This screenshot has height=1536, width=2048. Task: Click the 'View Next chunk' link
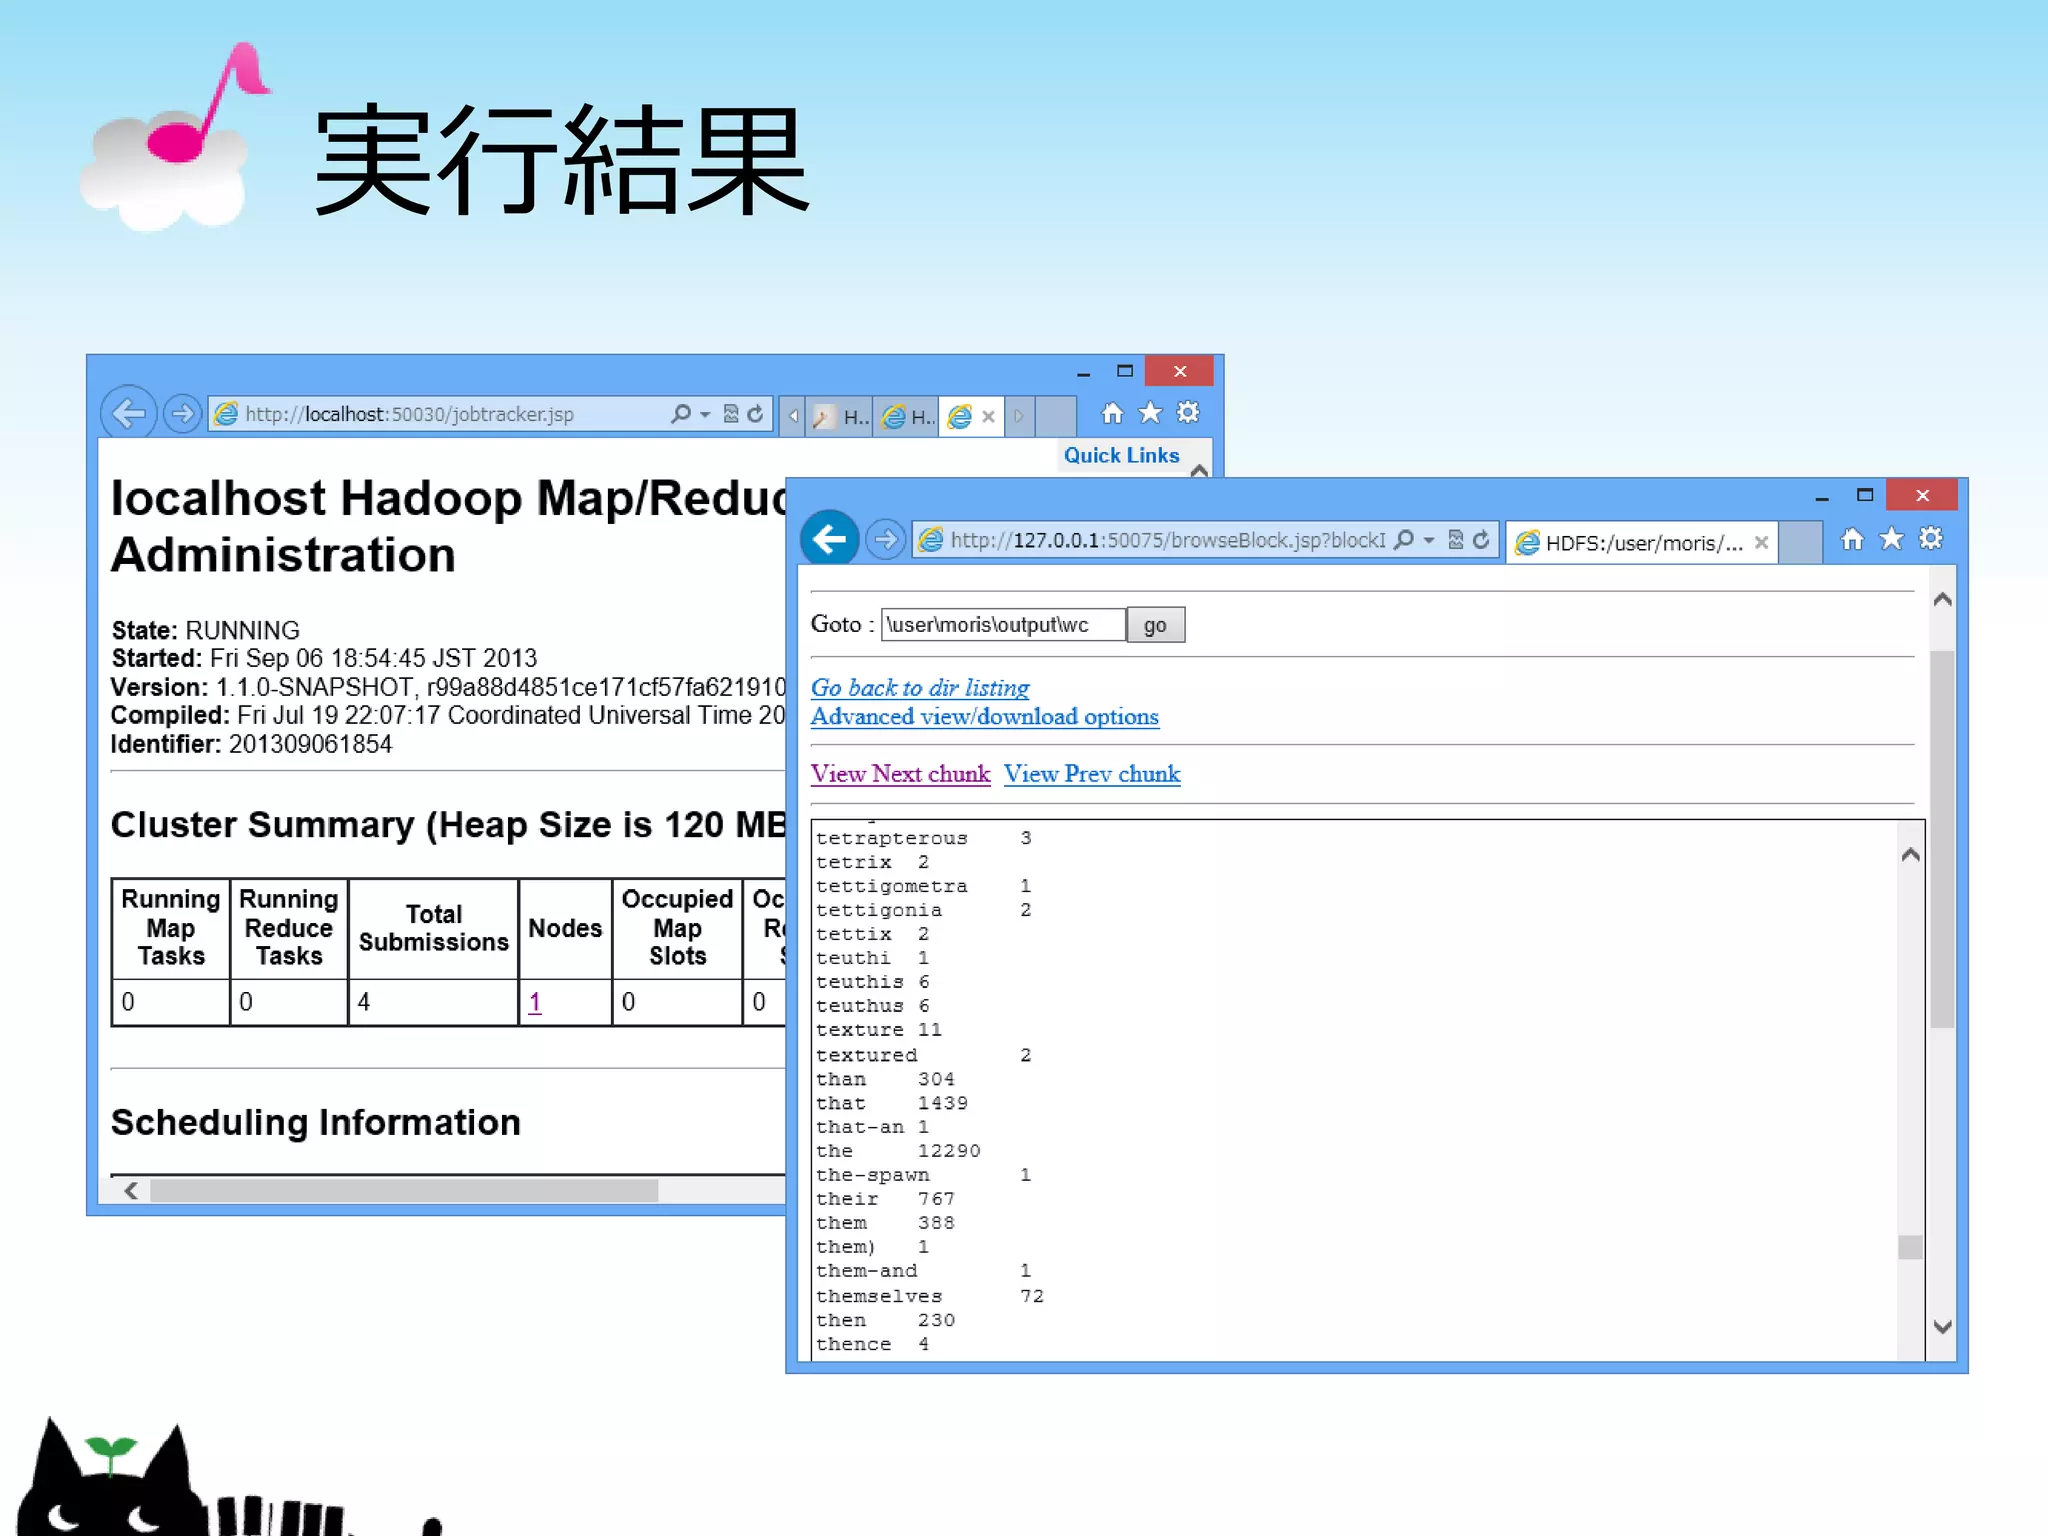coord(900,774)
